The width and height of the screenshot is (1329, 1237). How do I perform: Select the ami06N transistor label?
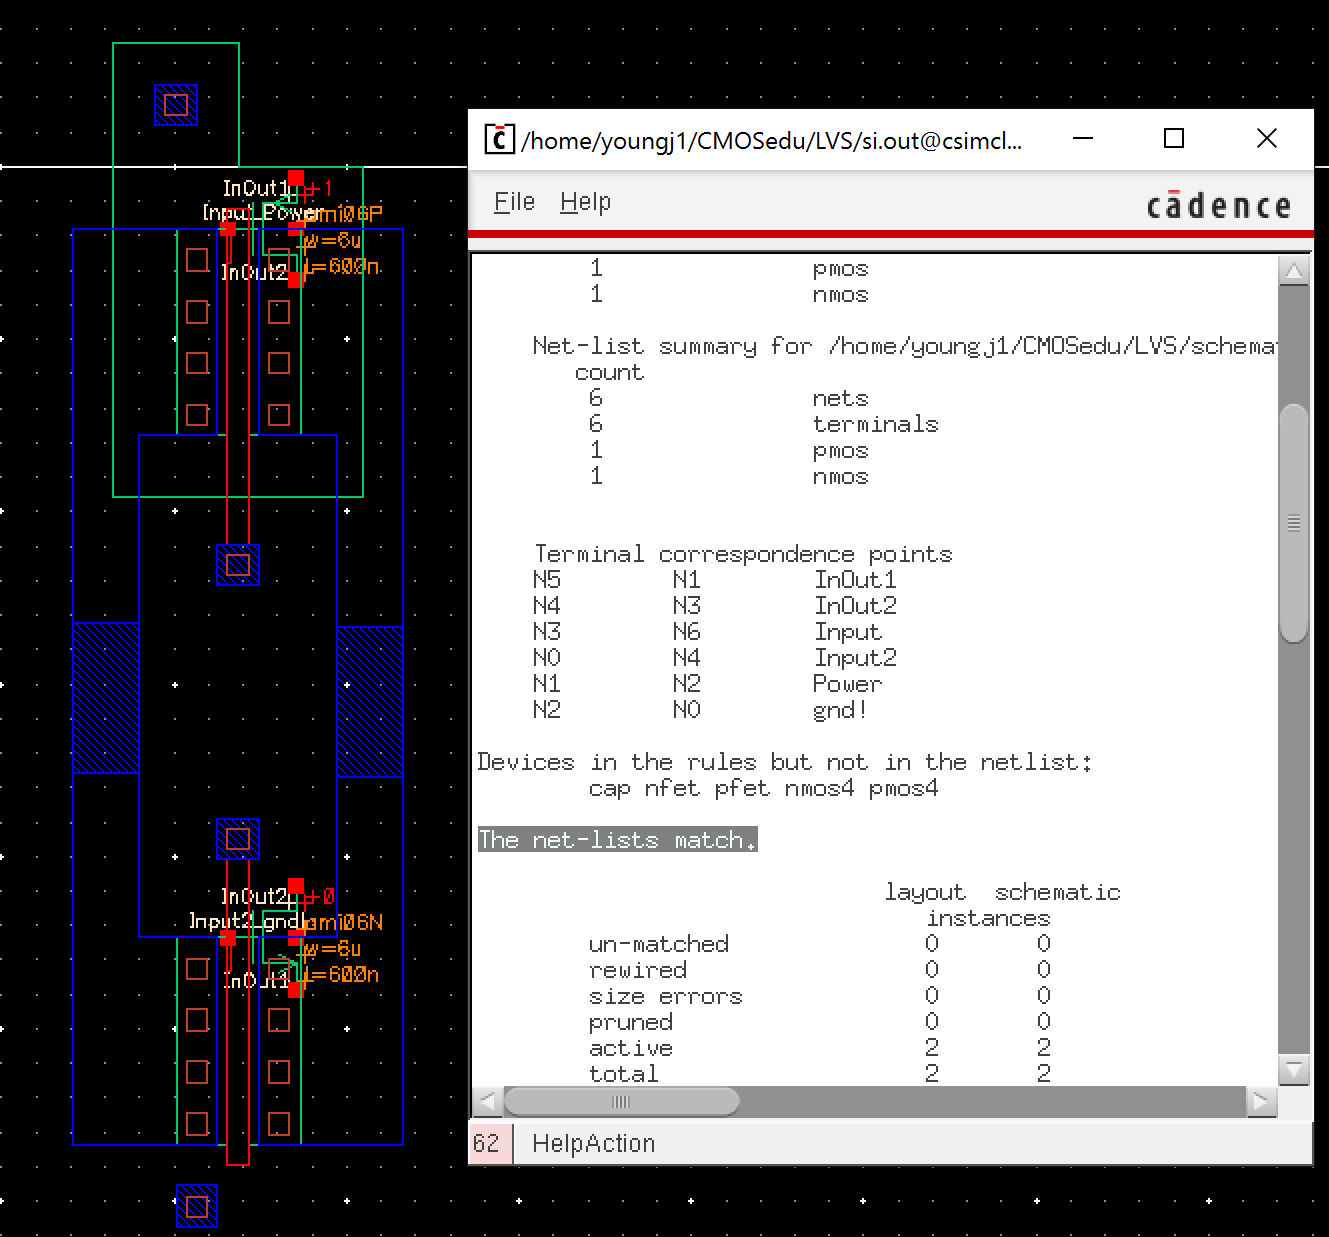click(343, 922)
